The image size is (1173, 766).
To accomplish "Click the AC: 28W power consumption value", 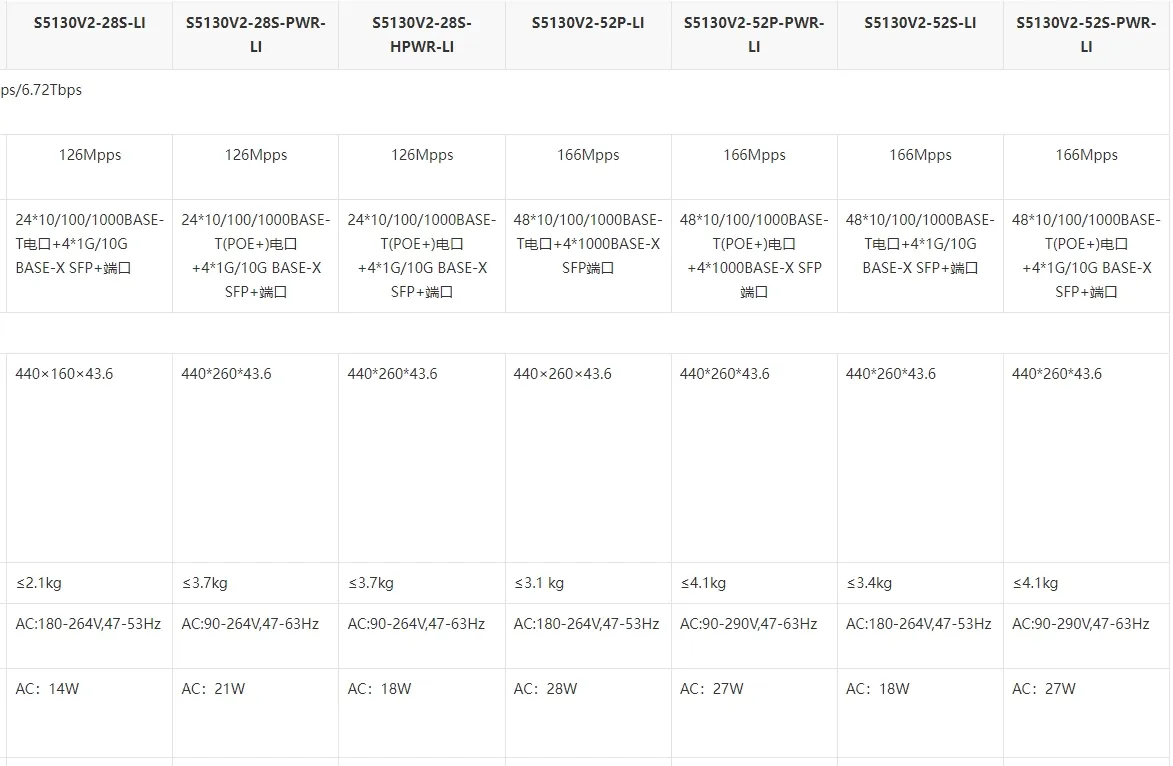I will click(545, 688).
